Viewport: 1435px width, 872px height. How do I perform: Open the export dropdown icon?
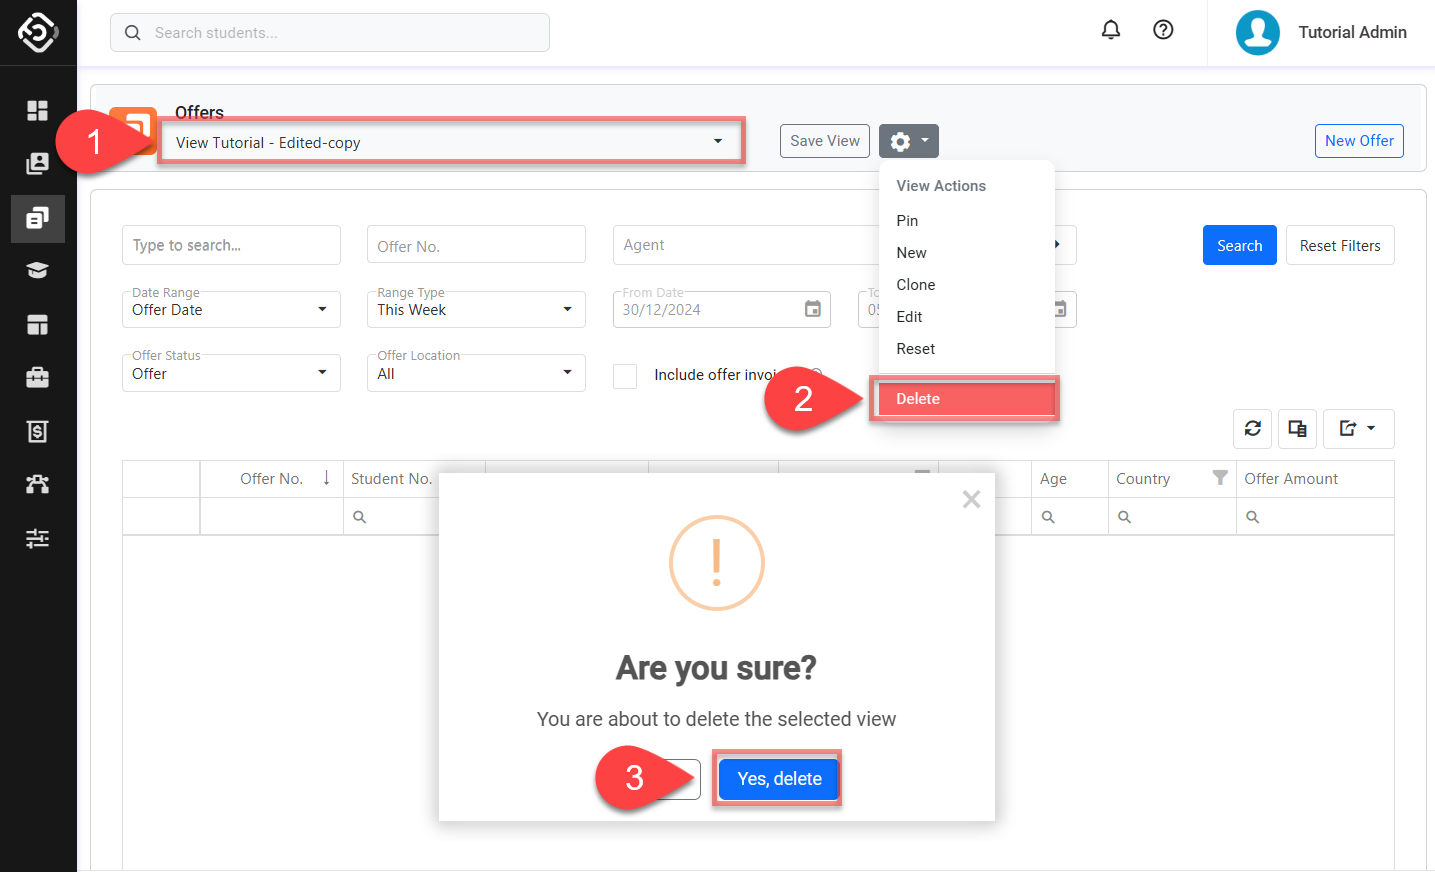pos(1357,429)
